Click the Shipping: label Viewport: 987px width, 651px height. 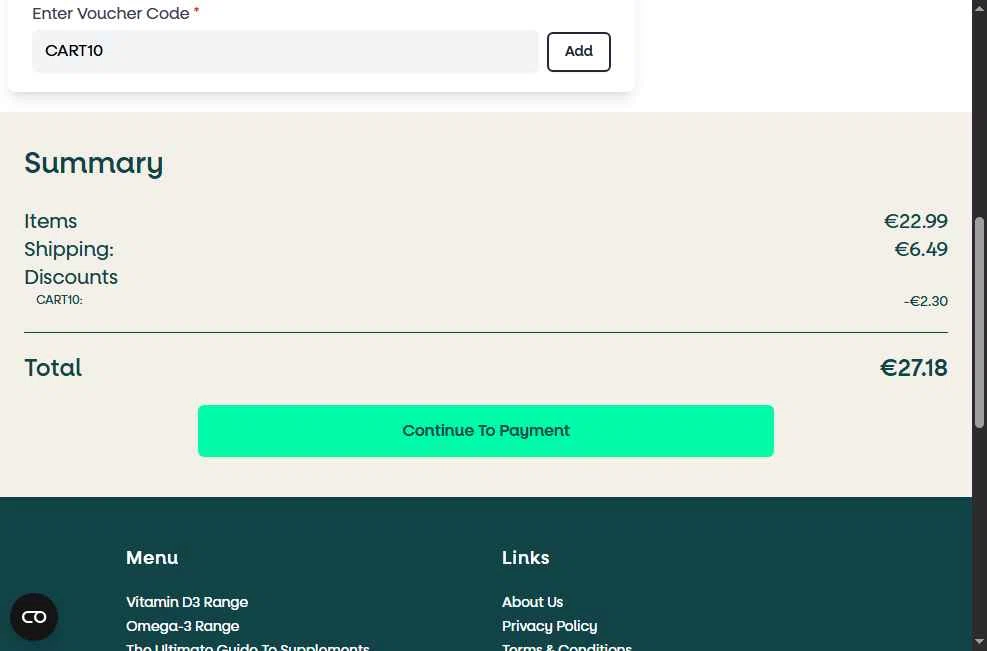[69, 249]
